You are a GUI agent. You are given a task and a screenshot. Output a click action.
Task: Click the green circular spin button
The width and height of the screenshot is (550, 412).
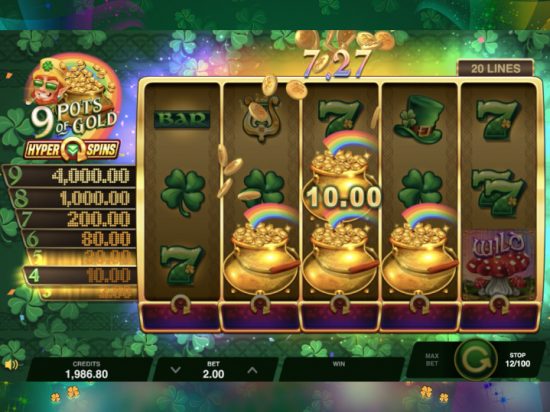(476, 359)
